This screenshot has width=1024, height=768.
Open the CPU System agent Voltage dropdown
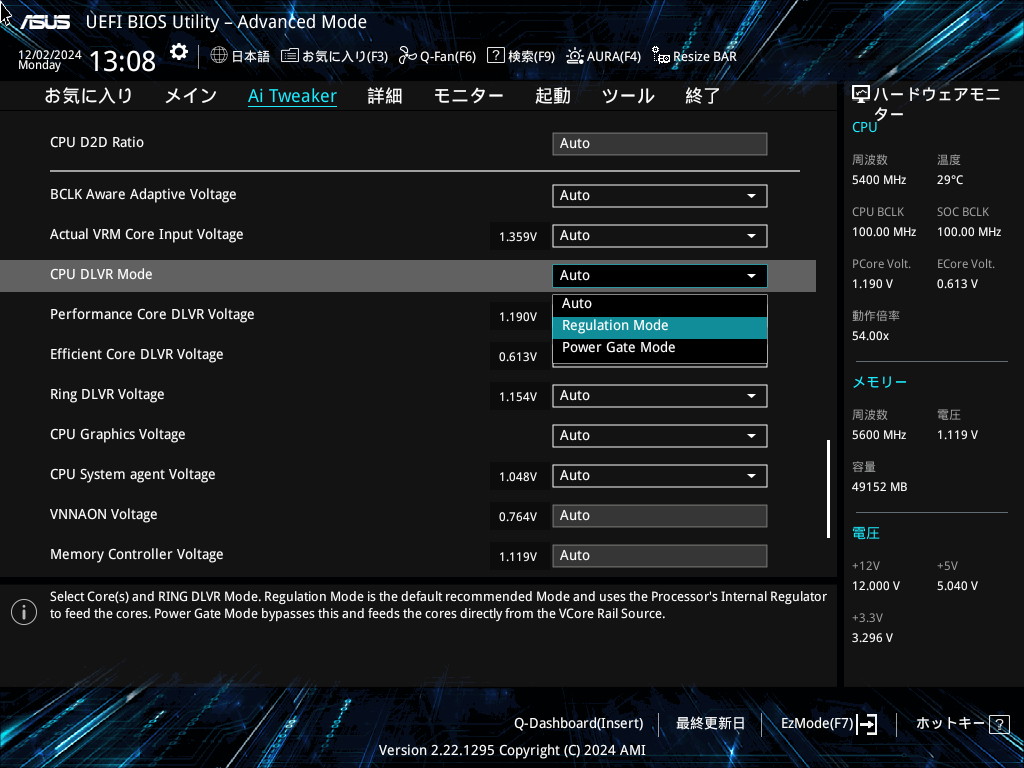[660, 475]
